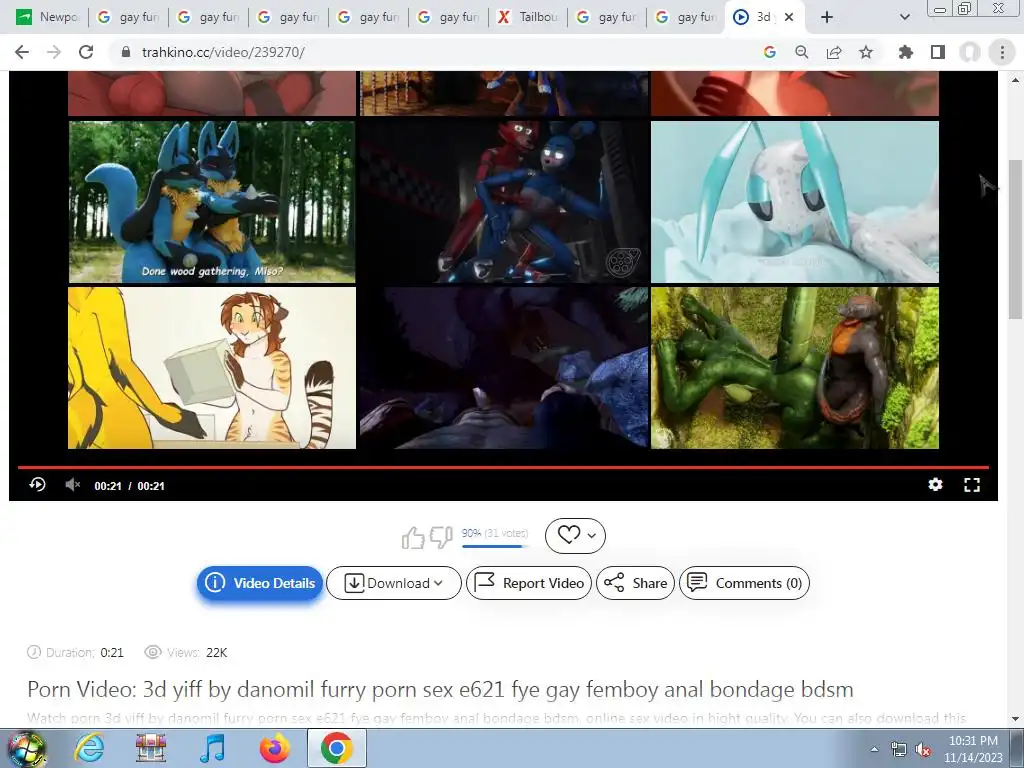Give the video a thumbs up
The width and height of the screenshot is (1024, 768).
tap(413, 537)
